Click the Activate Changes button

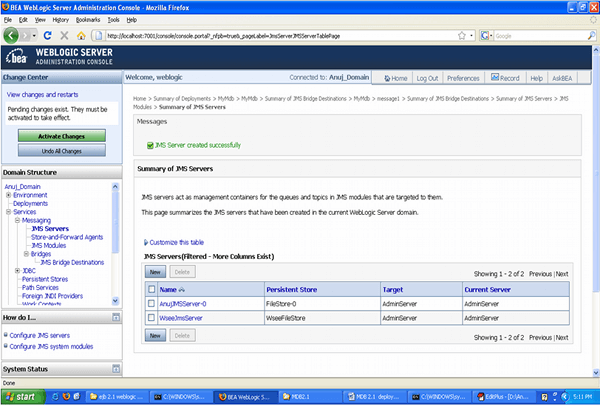tap(60, 135)
